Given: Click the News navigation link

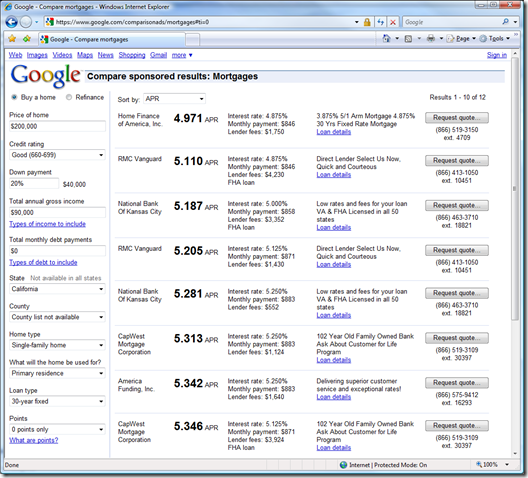Looking at the screenshot, I should pyautogui.click(x=106, y=55).
